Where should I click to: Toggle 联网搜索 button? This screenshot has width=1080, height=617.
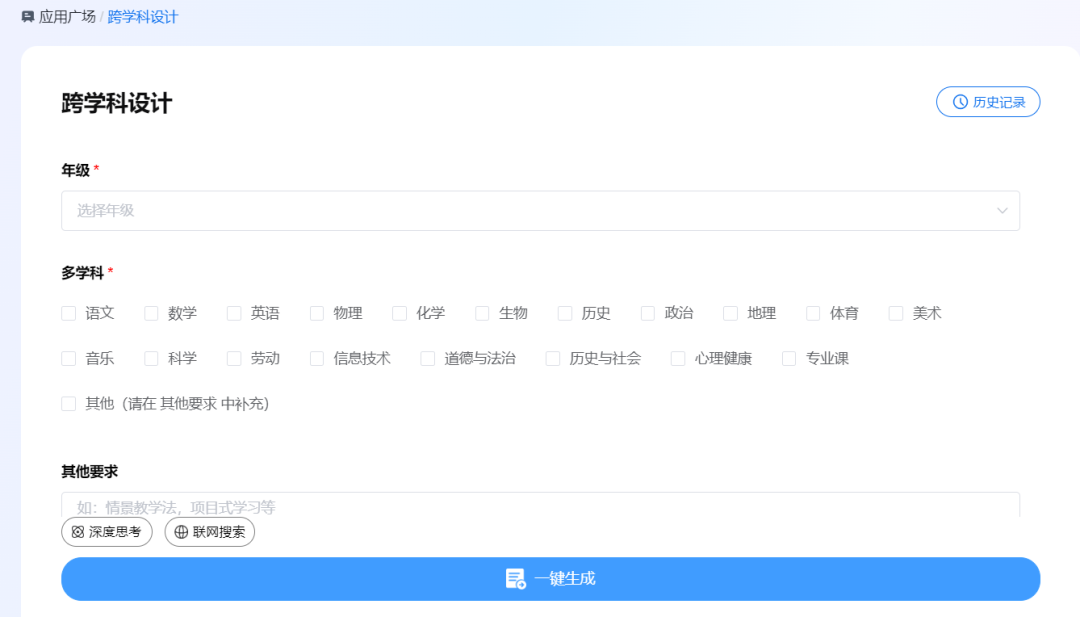click(x=209, y=532)
